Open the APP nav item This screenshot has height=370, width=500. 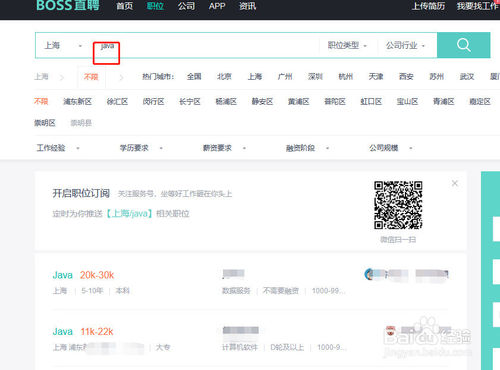pos(217,6)
